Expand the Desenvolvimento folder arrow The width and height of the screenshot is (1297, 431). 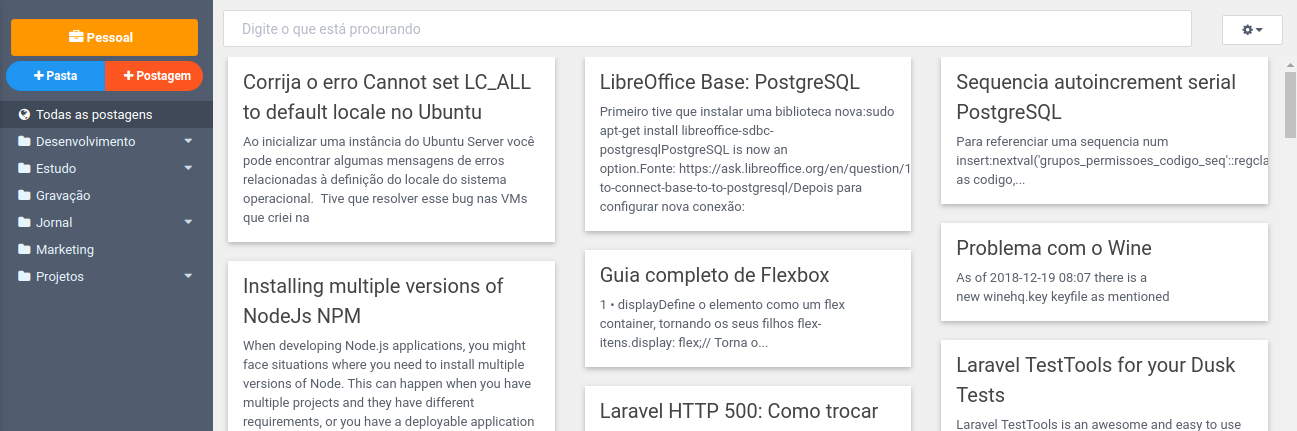188,141
